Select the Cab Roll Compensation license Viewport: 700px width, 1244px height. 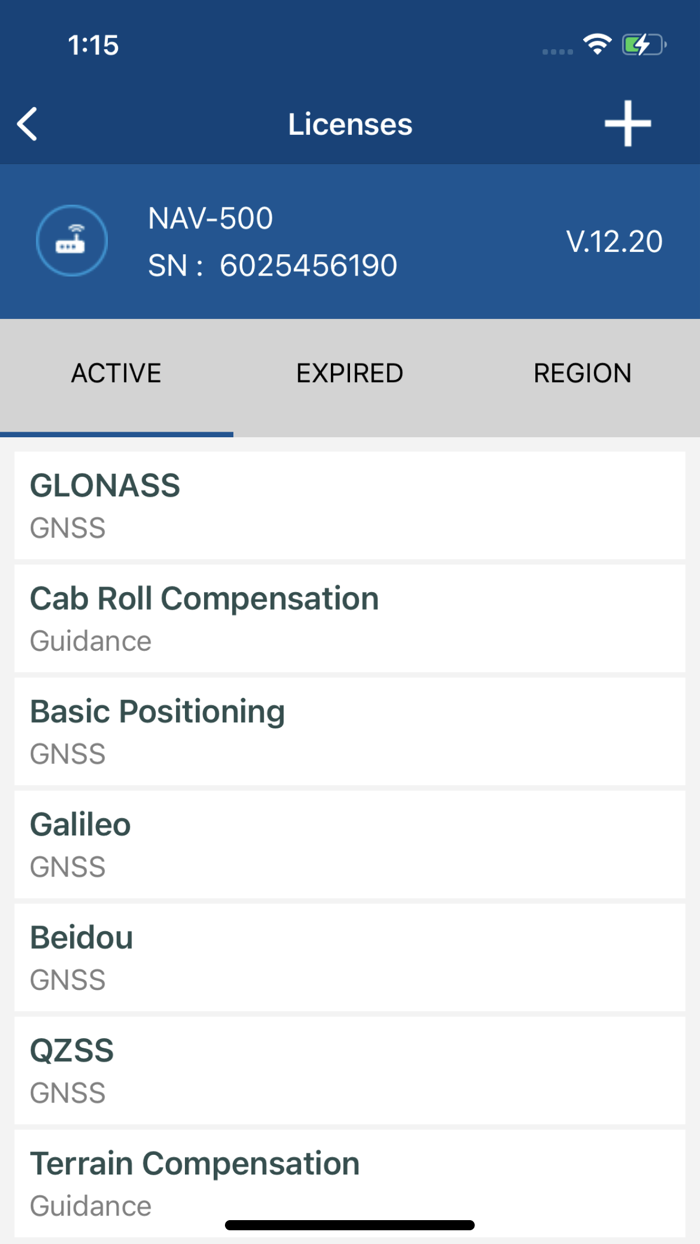pos(349,617)
